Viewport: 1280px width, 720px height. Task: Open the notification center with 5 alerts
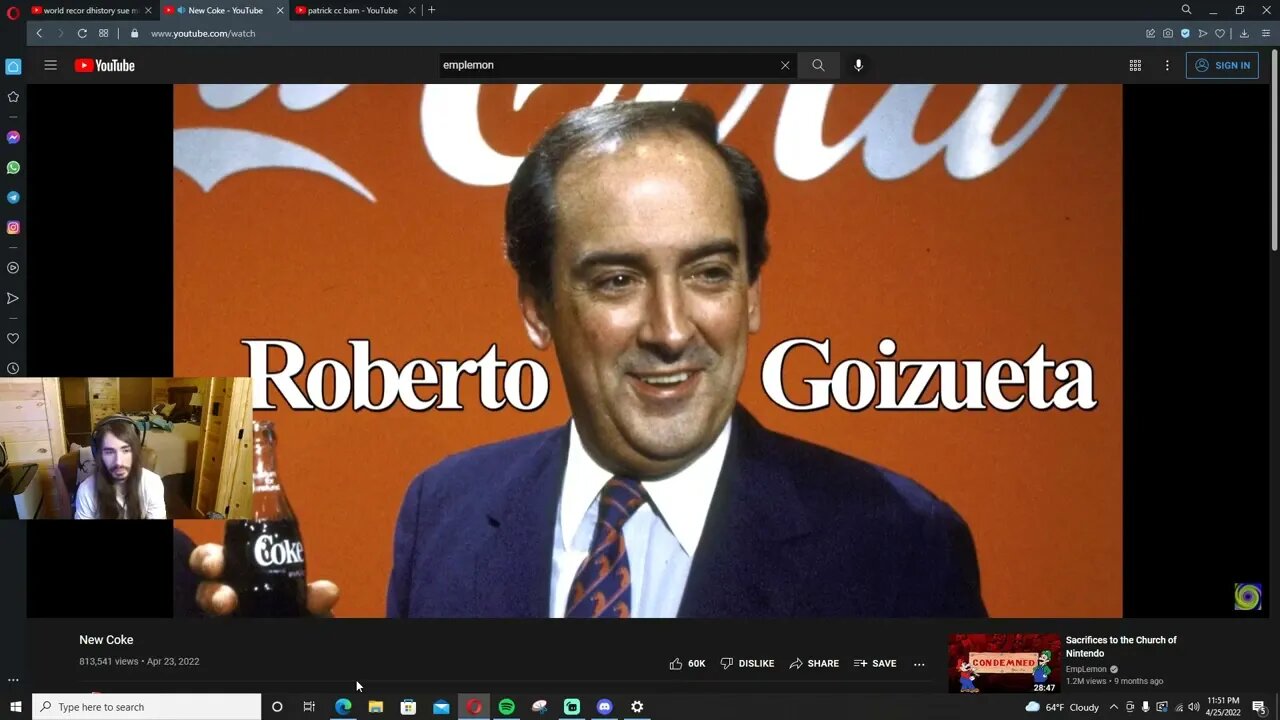(1260, 707)
